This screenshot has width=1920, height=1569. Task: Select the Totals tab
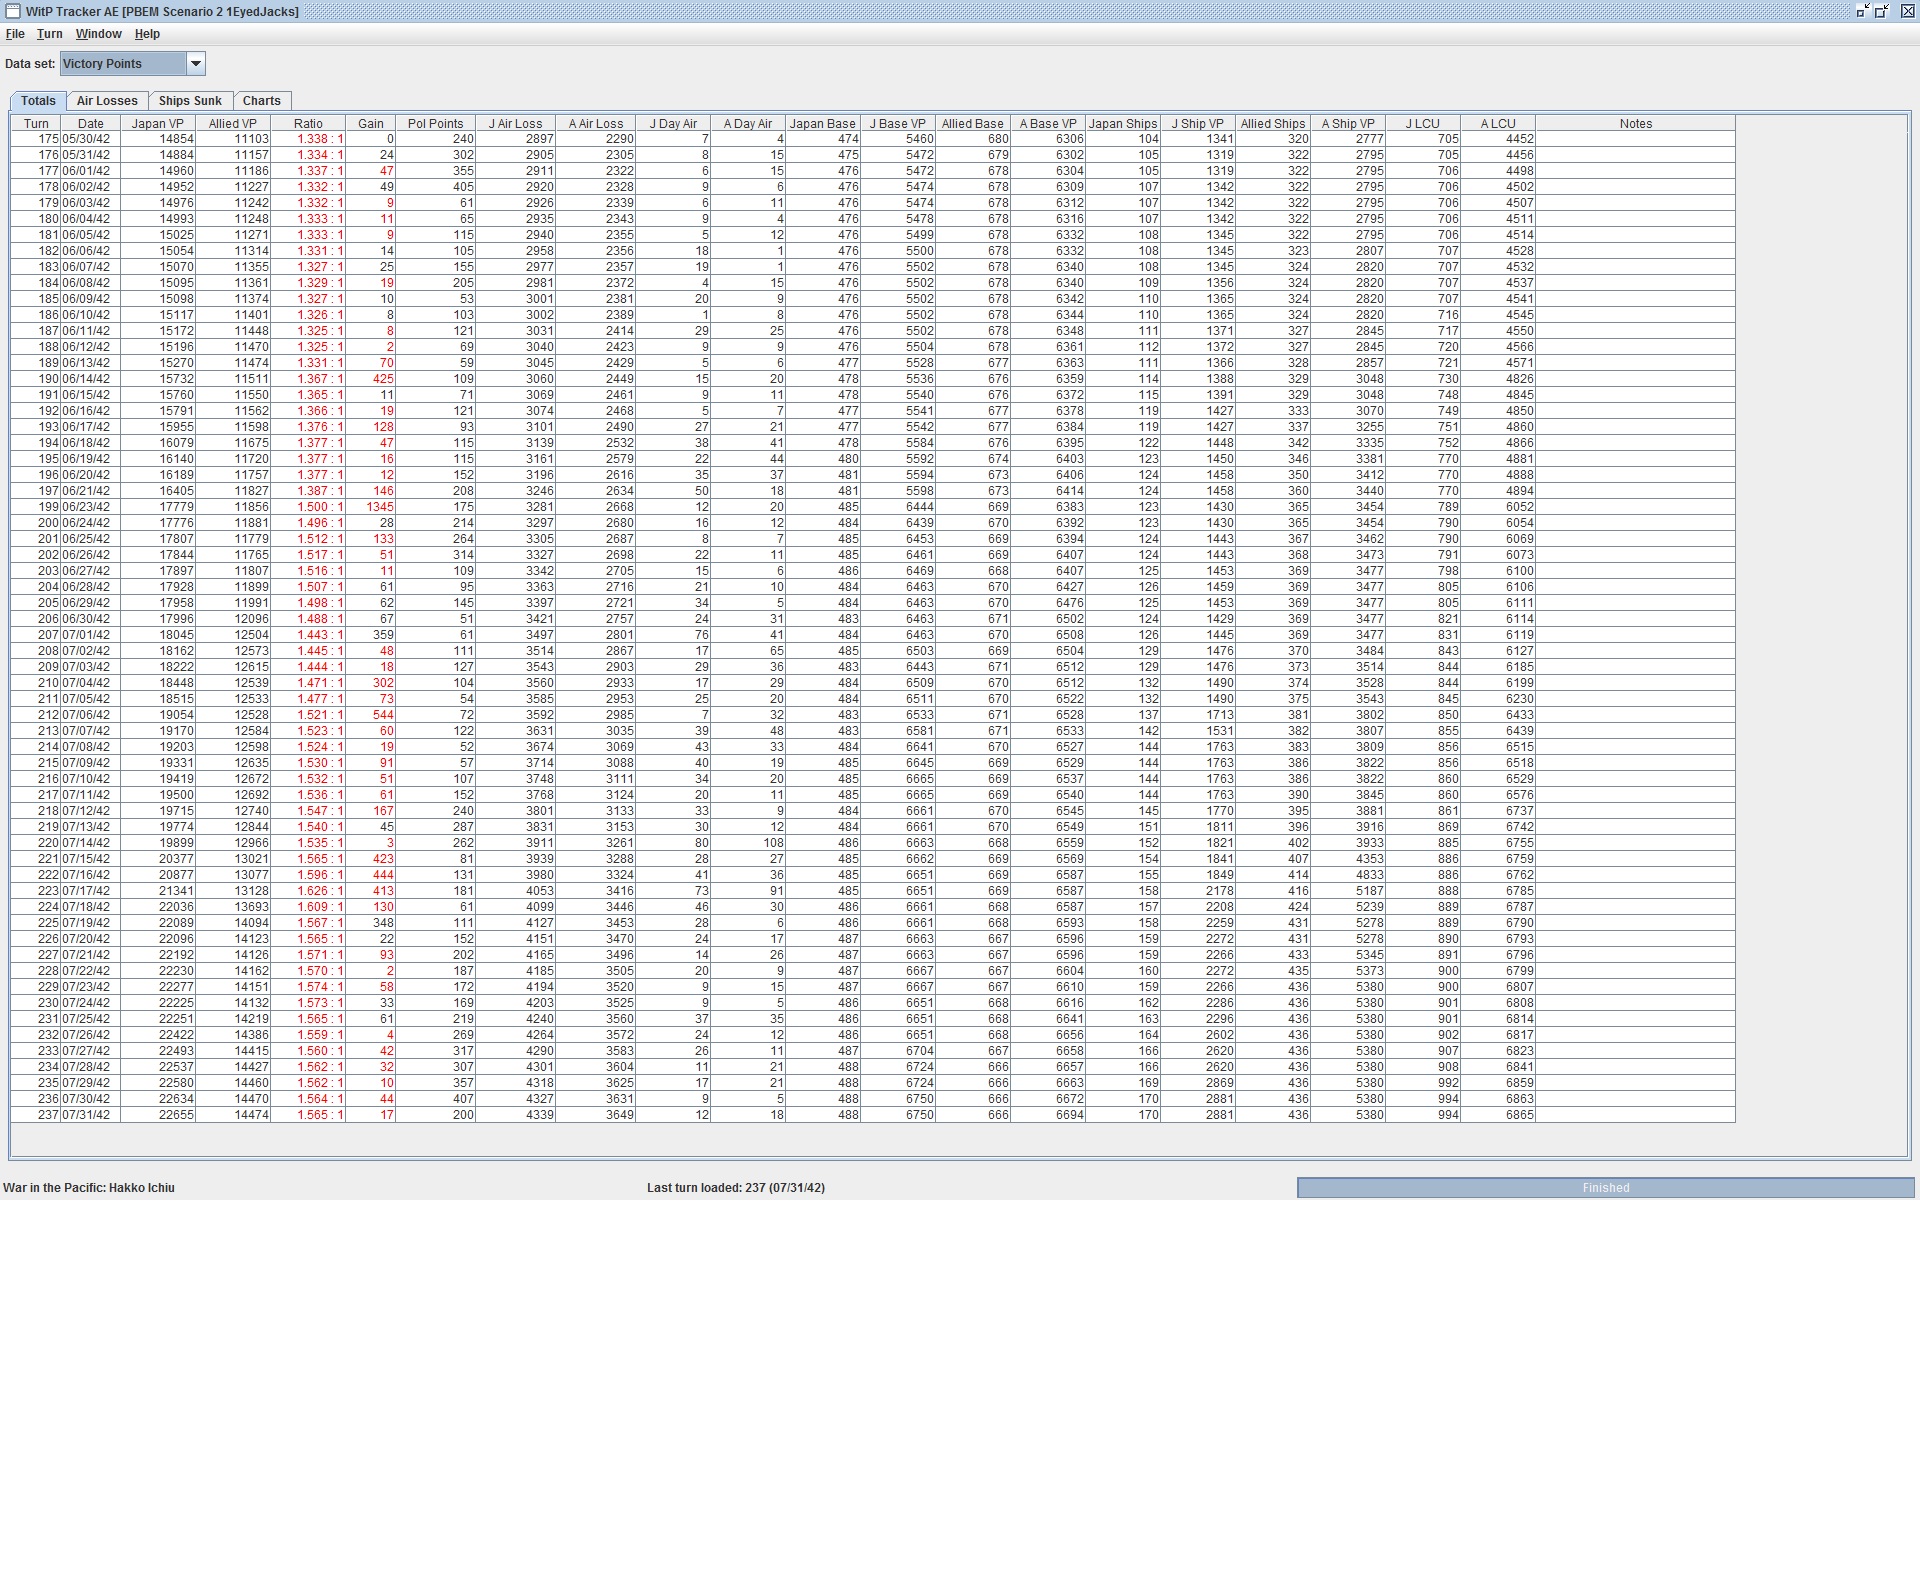[38, 101]
